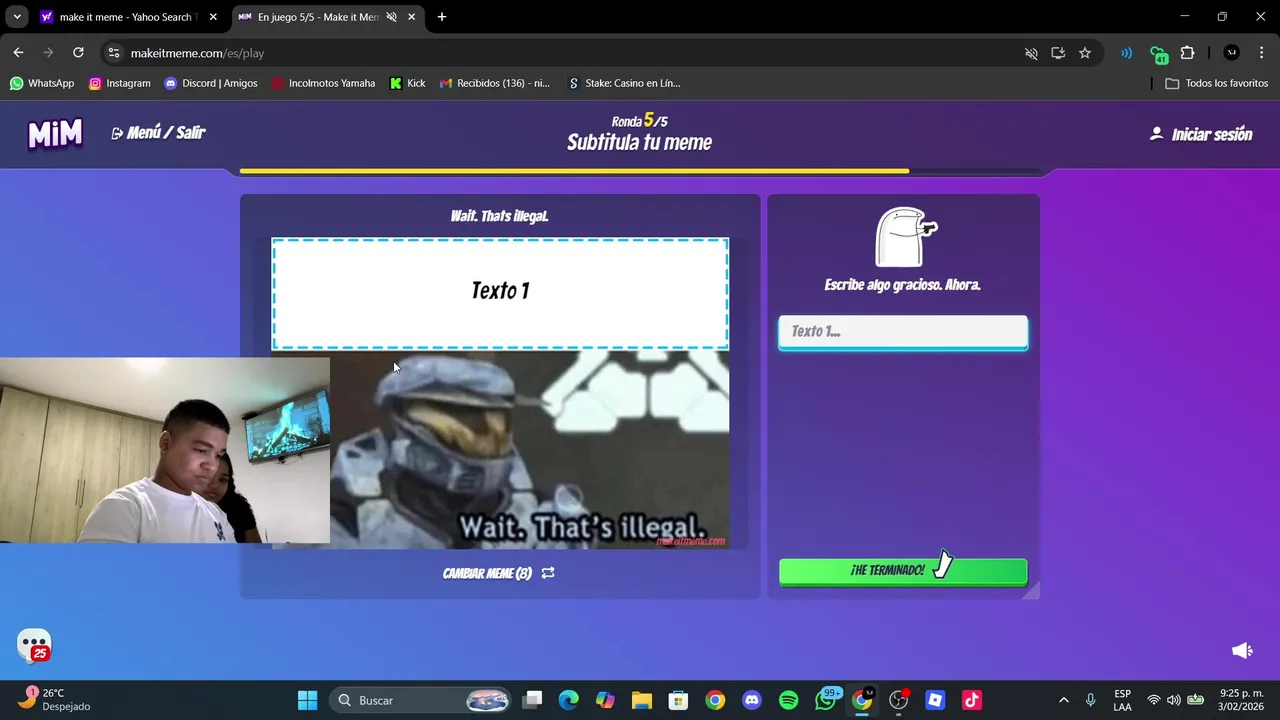Open the Chrome three-dot menu
The width and height of the screenshot is (1280, 720).
(x=1261, y=53)
